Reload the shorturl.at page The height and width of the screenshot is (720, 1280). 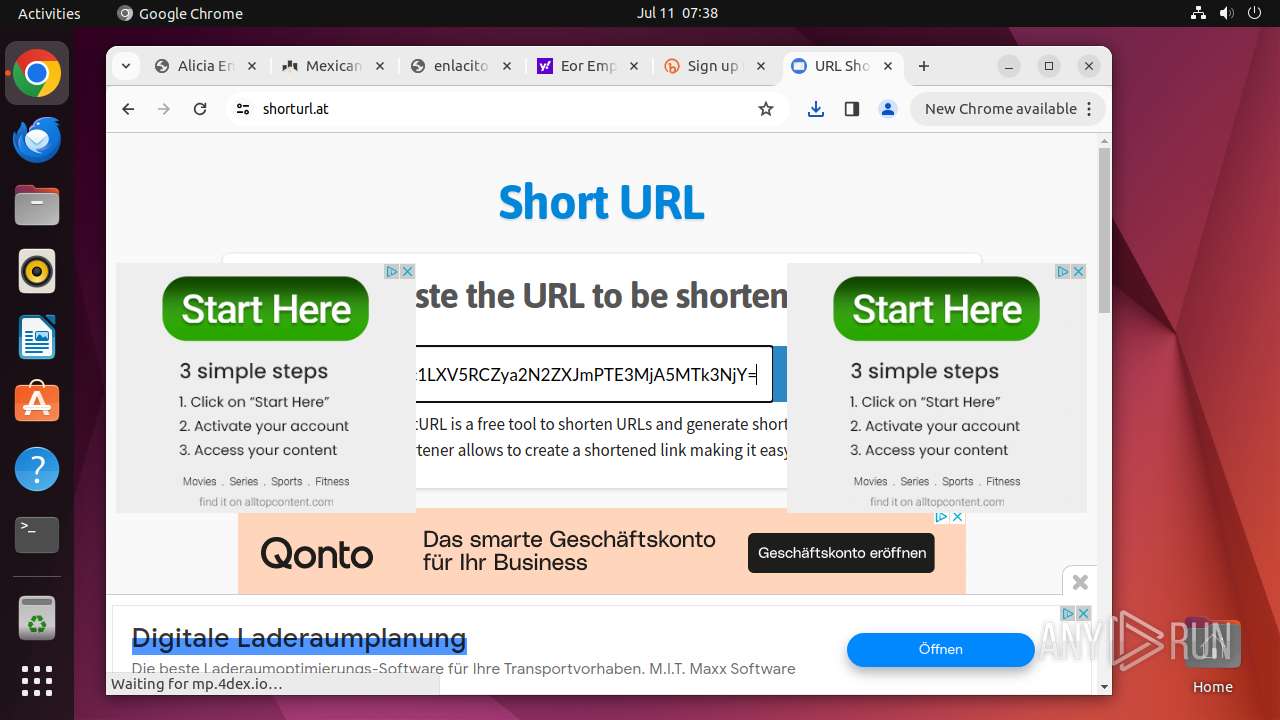pyautogui.click(x=200, y=109)
